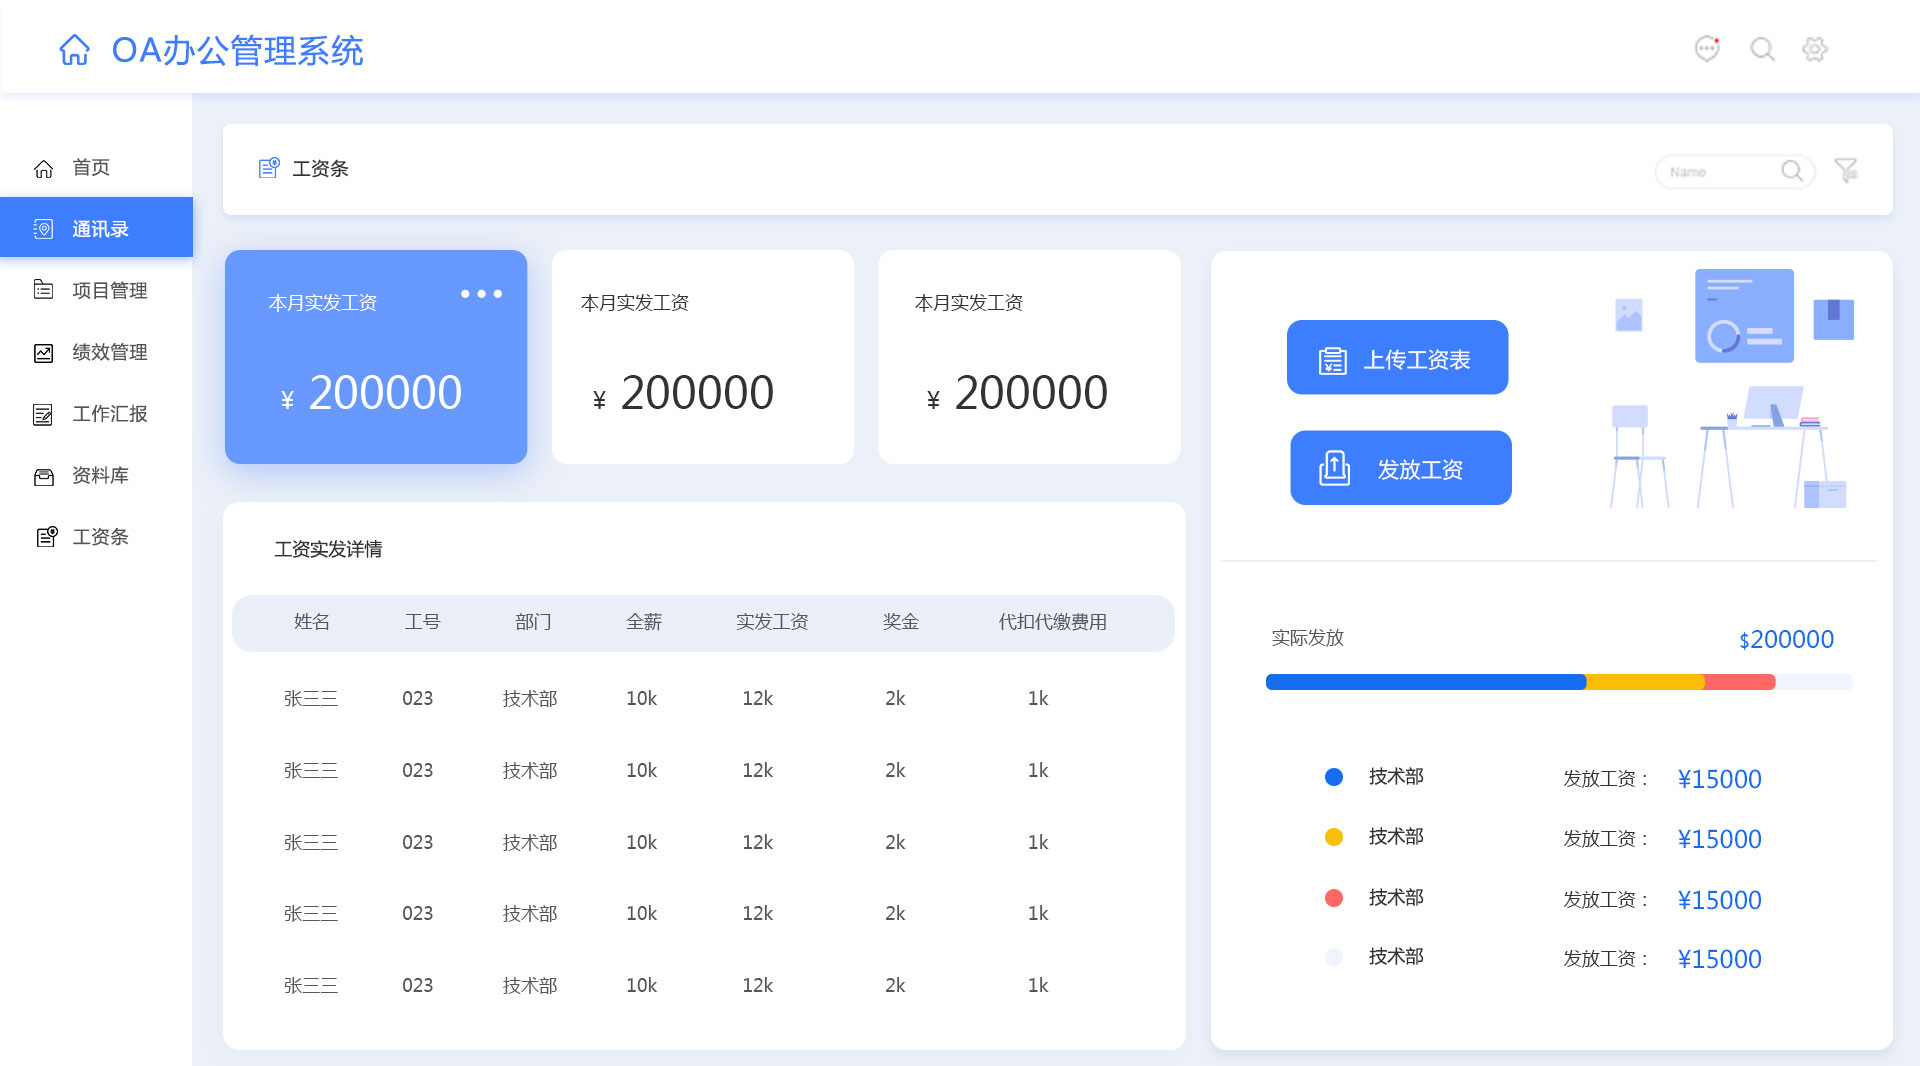Viewport: 1920px width, 1066px height.
Task: Click the 工资条 payslip icon in panel header
Action: tap(269, 168)
